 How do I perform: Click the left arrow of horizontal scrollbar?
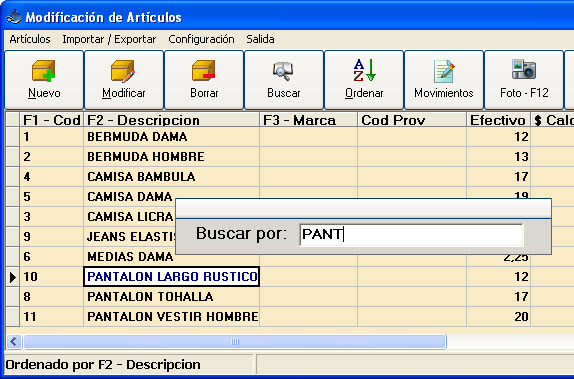pos(14,342)
